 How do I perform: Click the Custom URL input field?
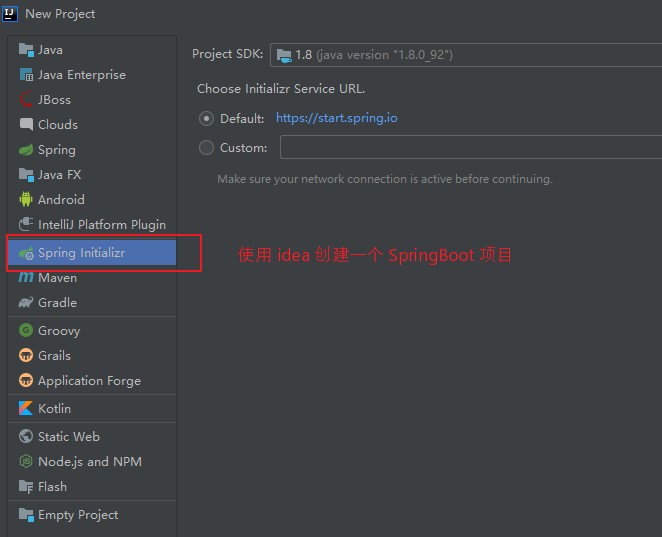pyautogui.click(x=470, y=148)
